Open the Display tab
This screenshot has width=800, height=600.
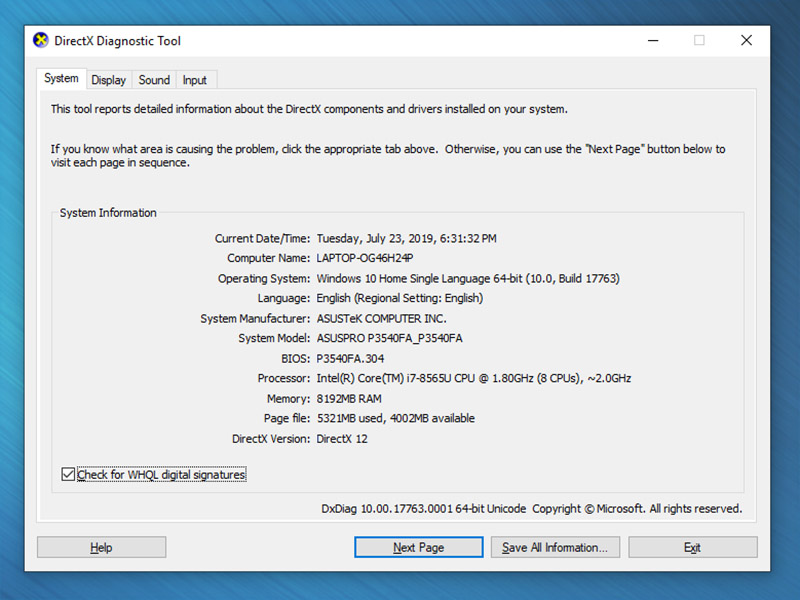[109, 80]
